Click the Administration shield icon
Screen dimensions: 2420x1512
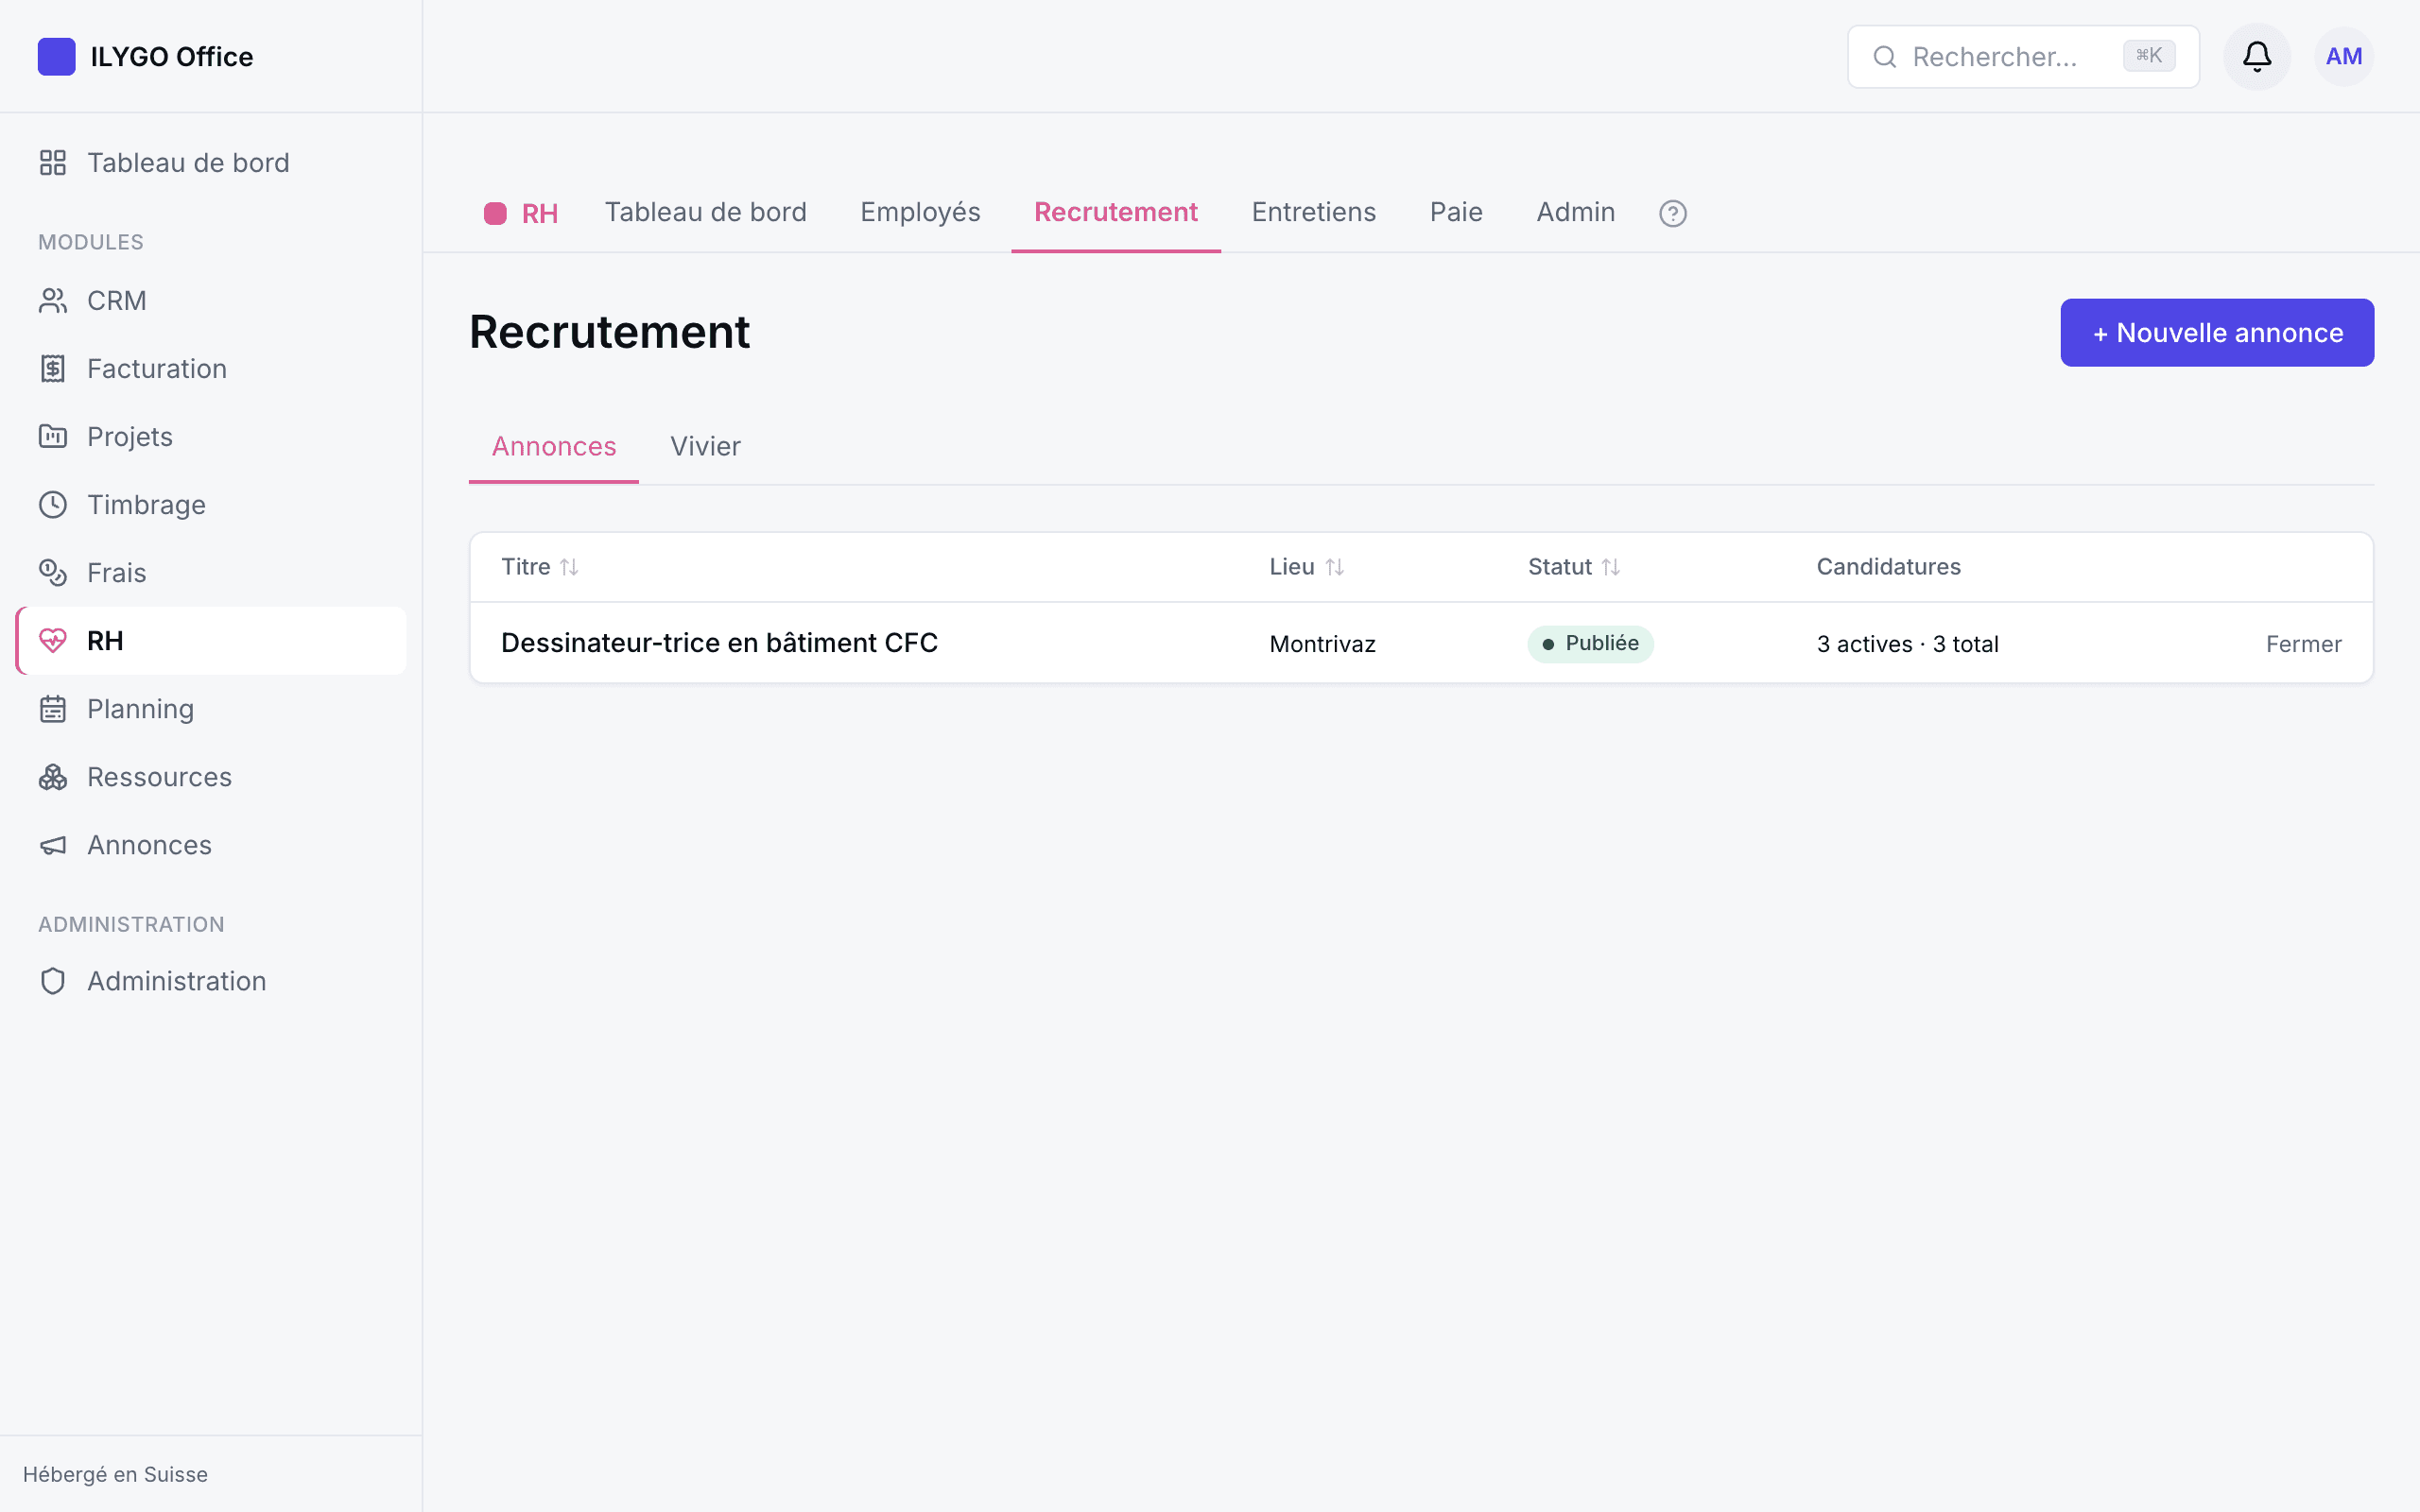(x=53, y=981)
